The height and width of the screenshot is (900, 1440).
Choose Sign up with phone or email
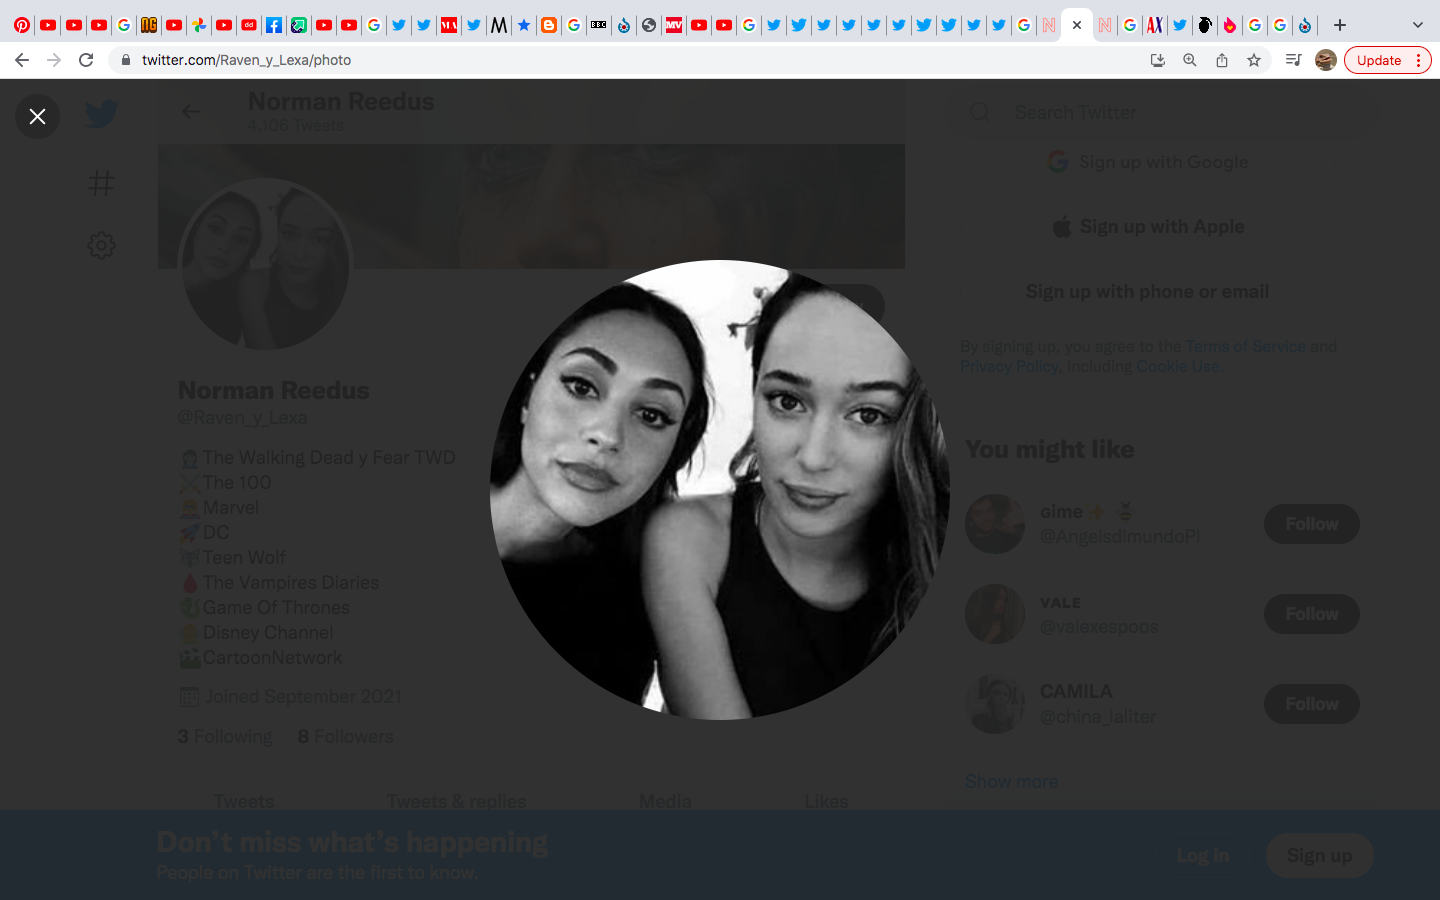point(1148,292)
